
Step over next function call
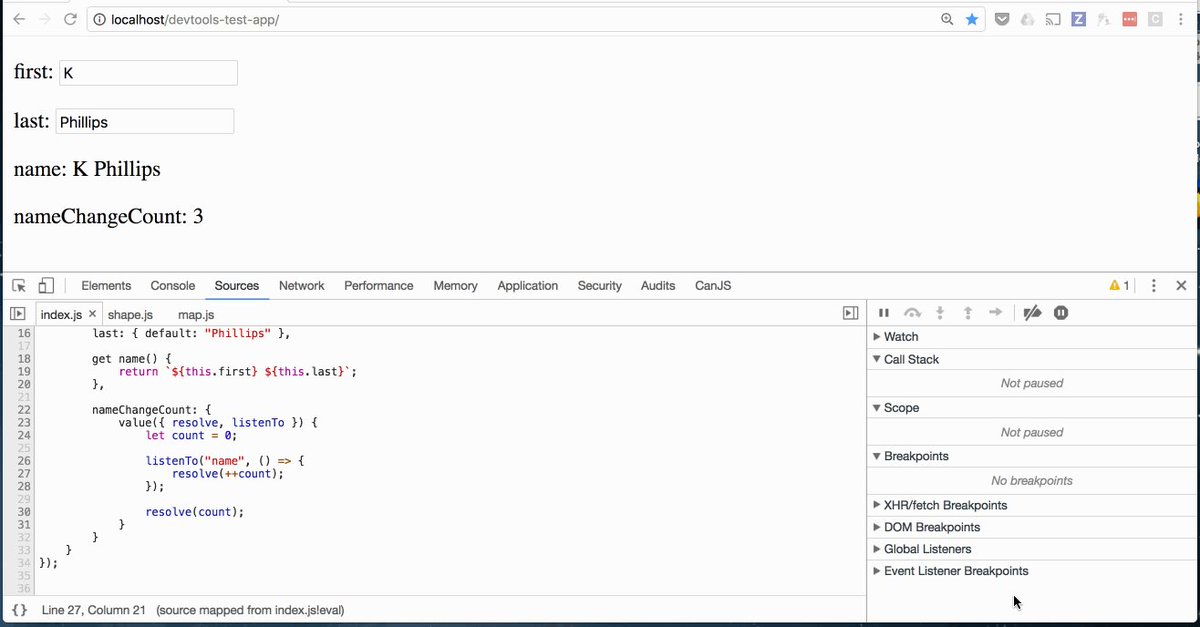pos(912,313)
